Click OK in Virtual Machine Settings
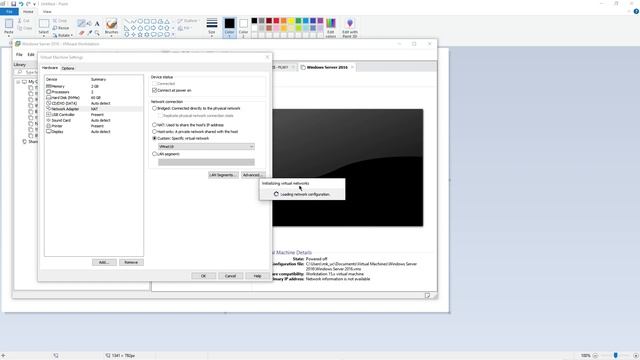 203,276
